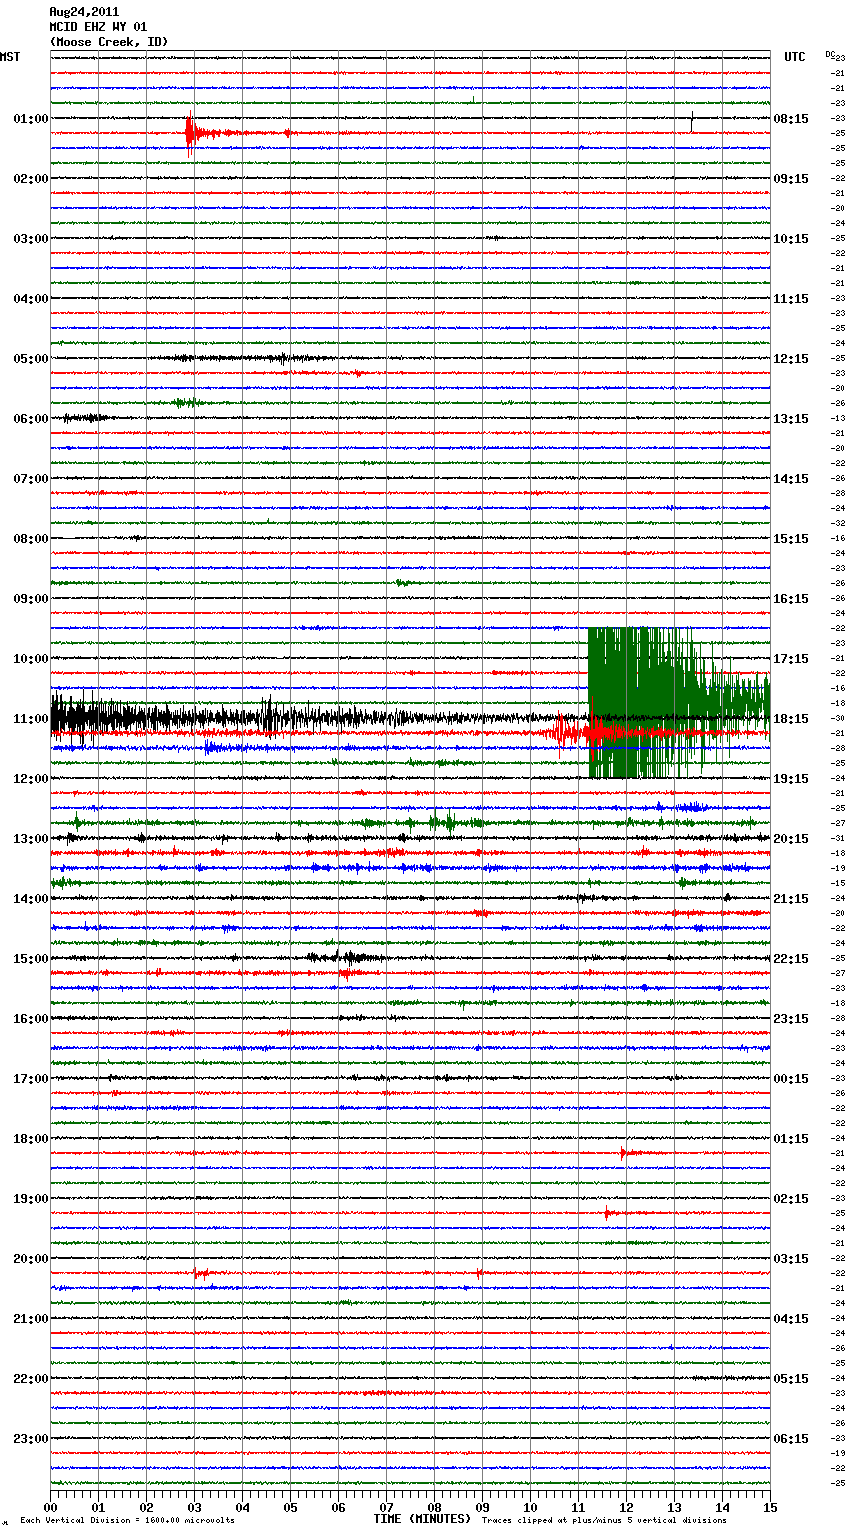Click the 13 minute axis tick label
The width and height of the screenshot is (850, 1534).
674,1507
